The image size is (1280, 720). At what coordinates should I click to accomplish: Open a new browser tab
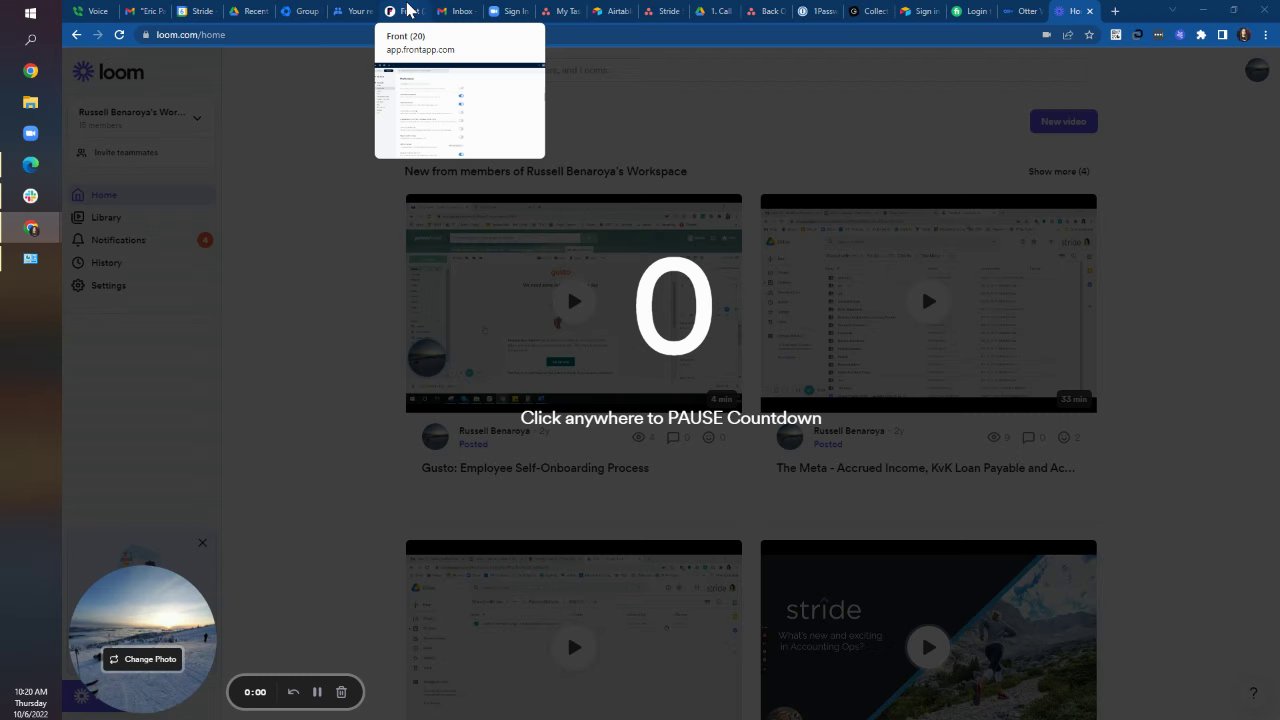(x=1115, y=11)
